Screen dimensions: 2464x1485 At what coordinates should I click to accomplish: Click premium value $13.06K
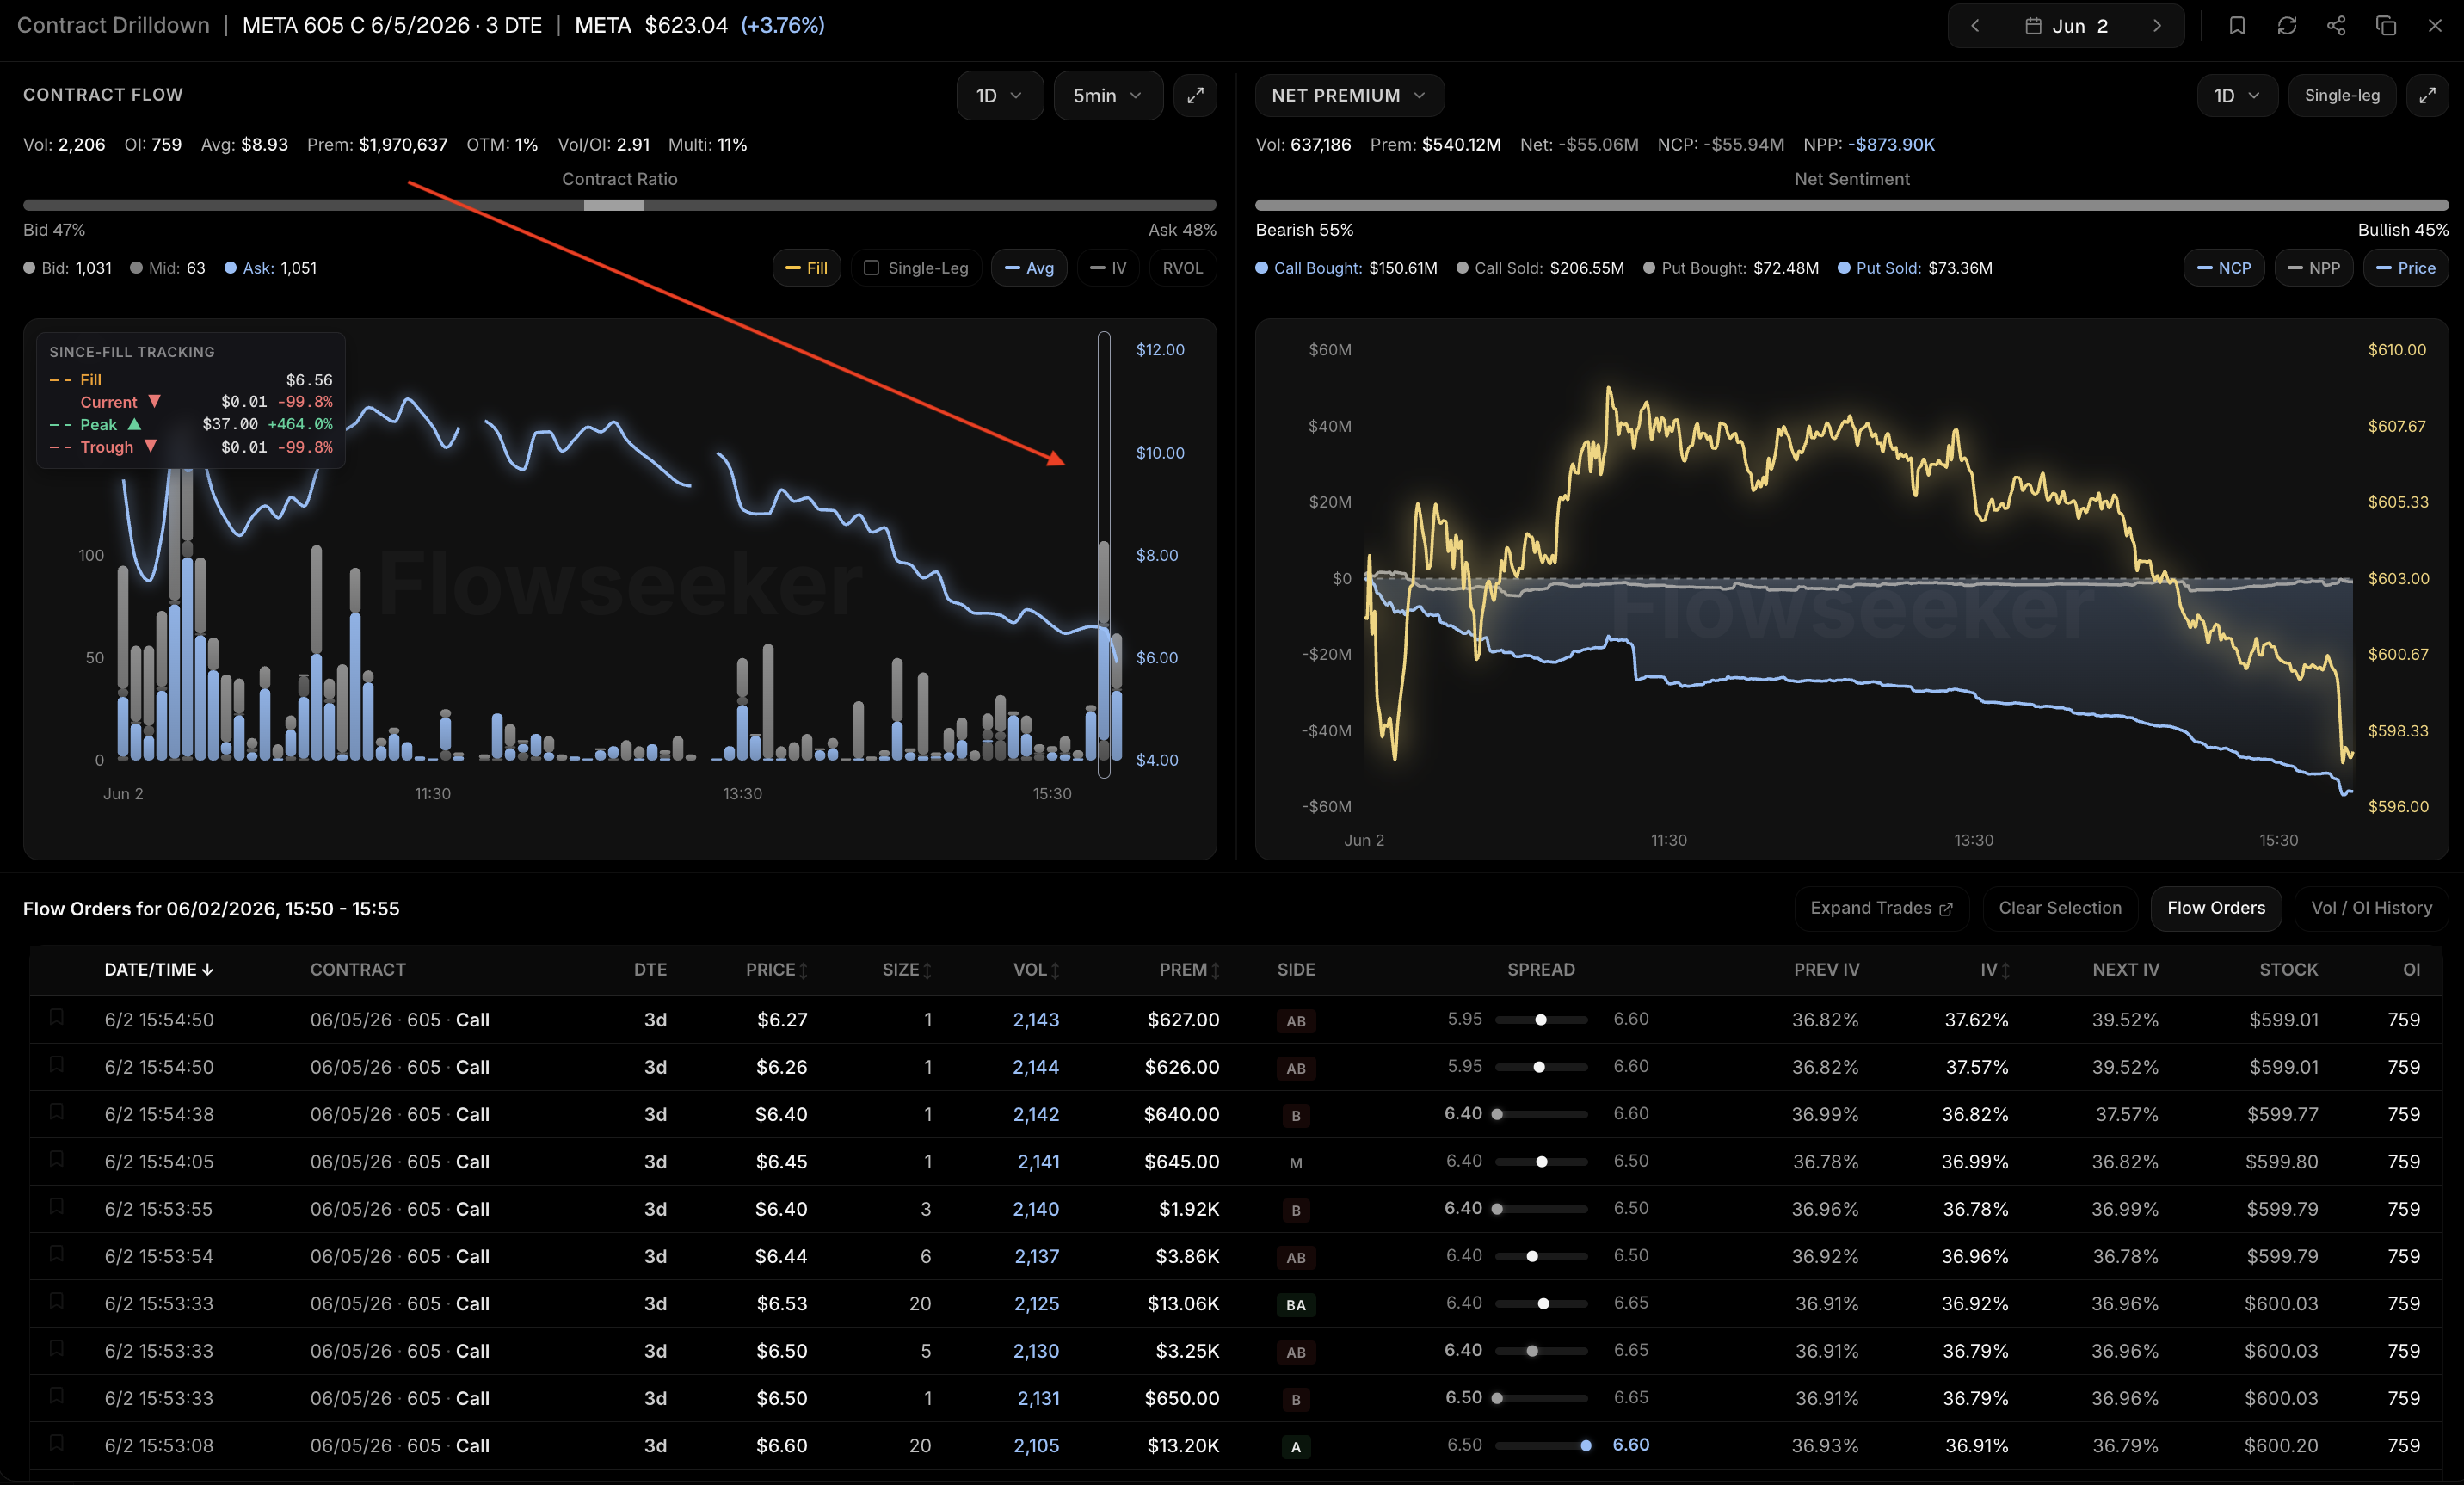1184,1304
